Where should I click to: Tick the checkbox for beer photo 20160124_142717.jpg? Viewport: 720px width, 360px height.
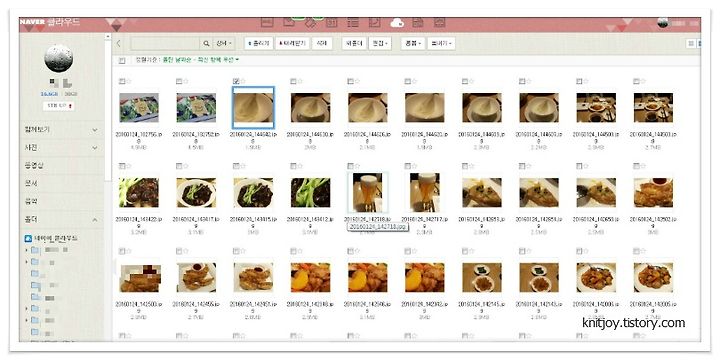tap(408, 166)
